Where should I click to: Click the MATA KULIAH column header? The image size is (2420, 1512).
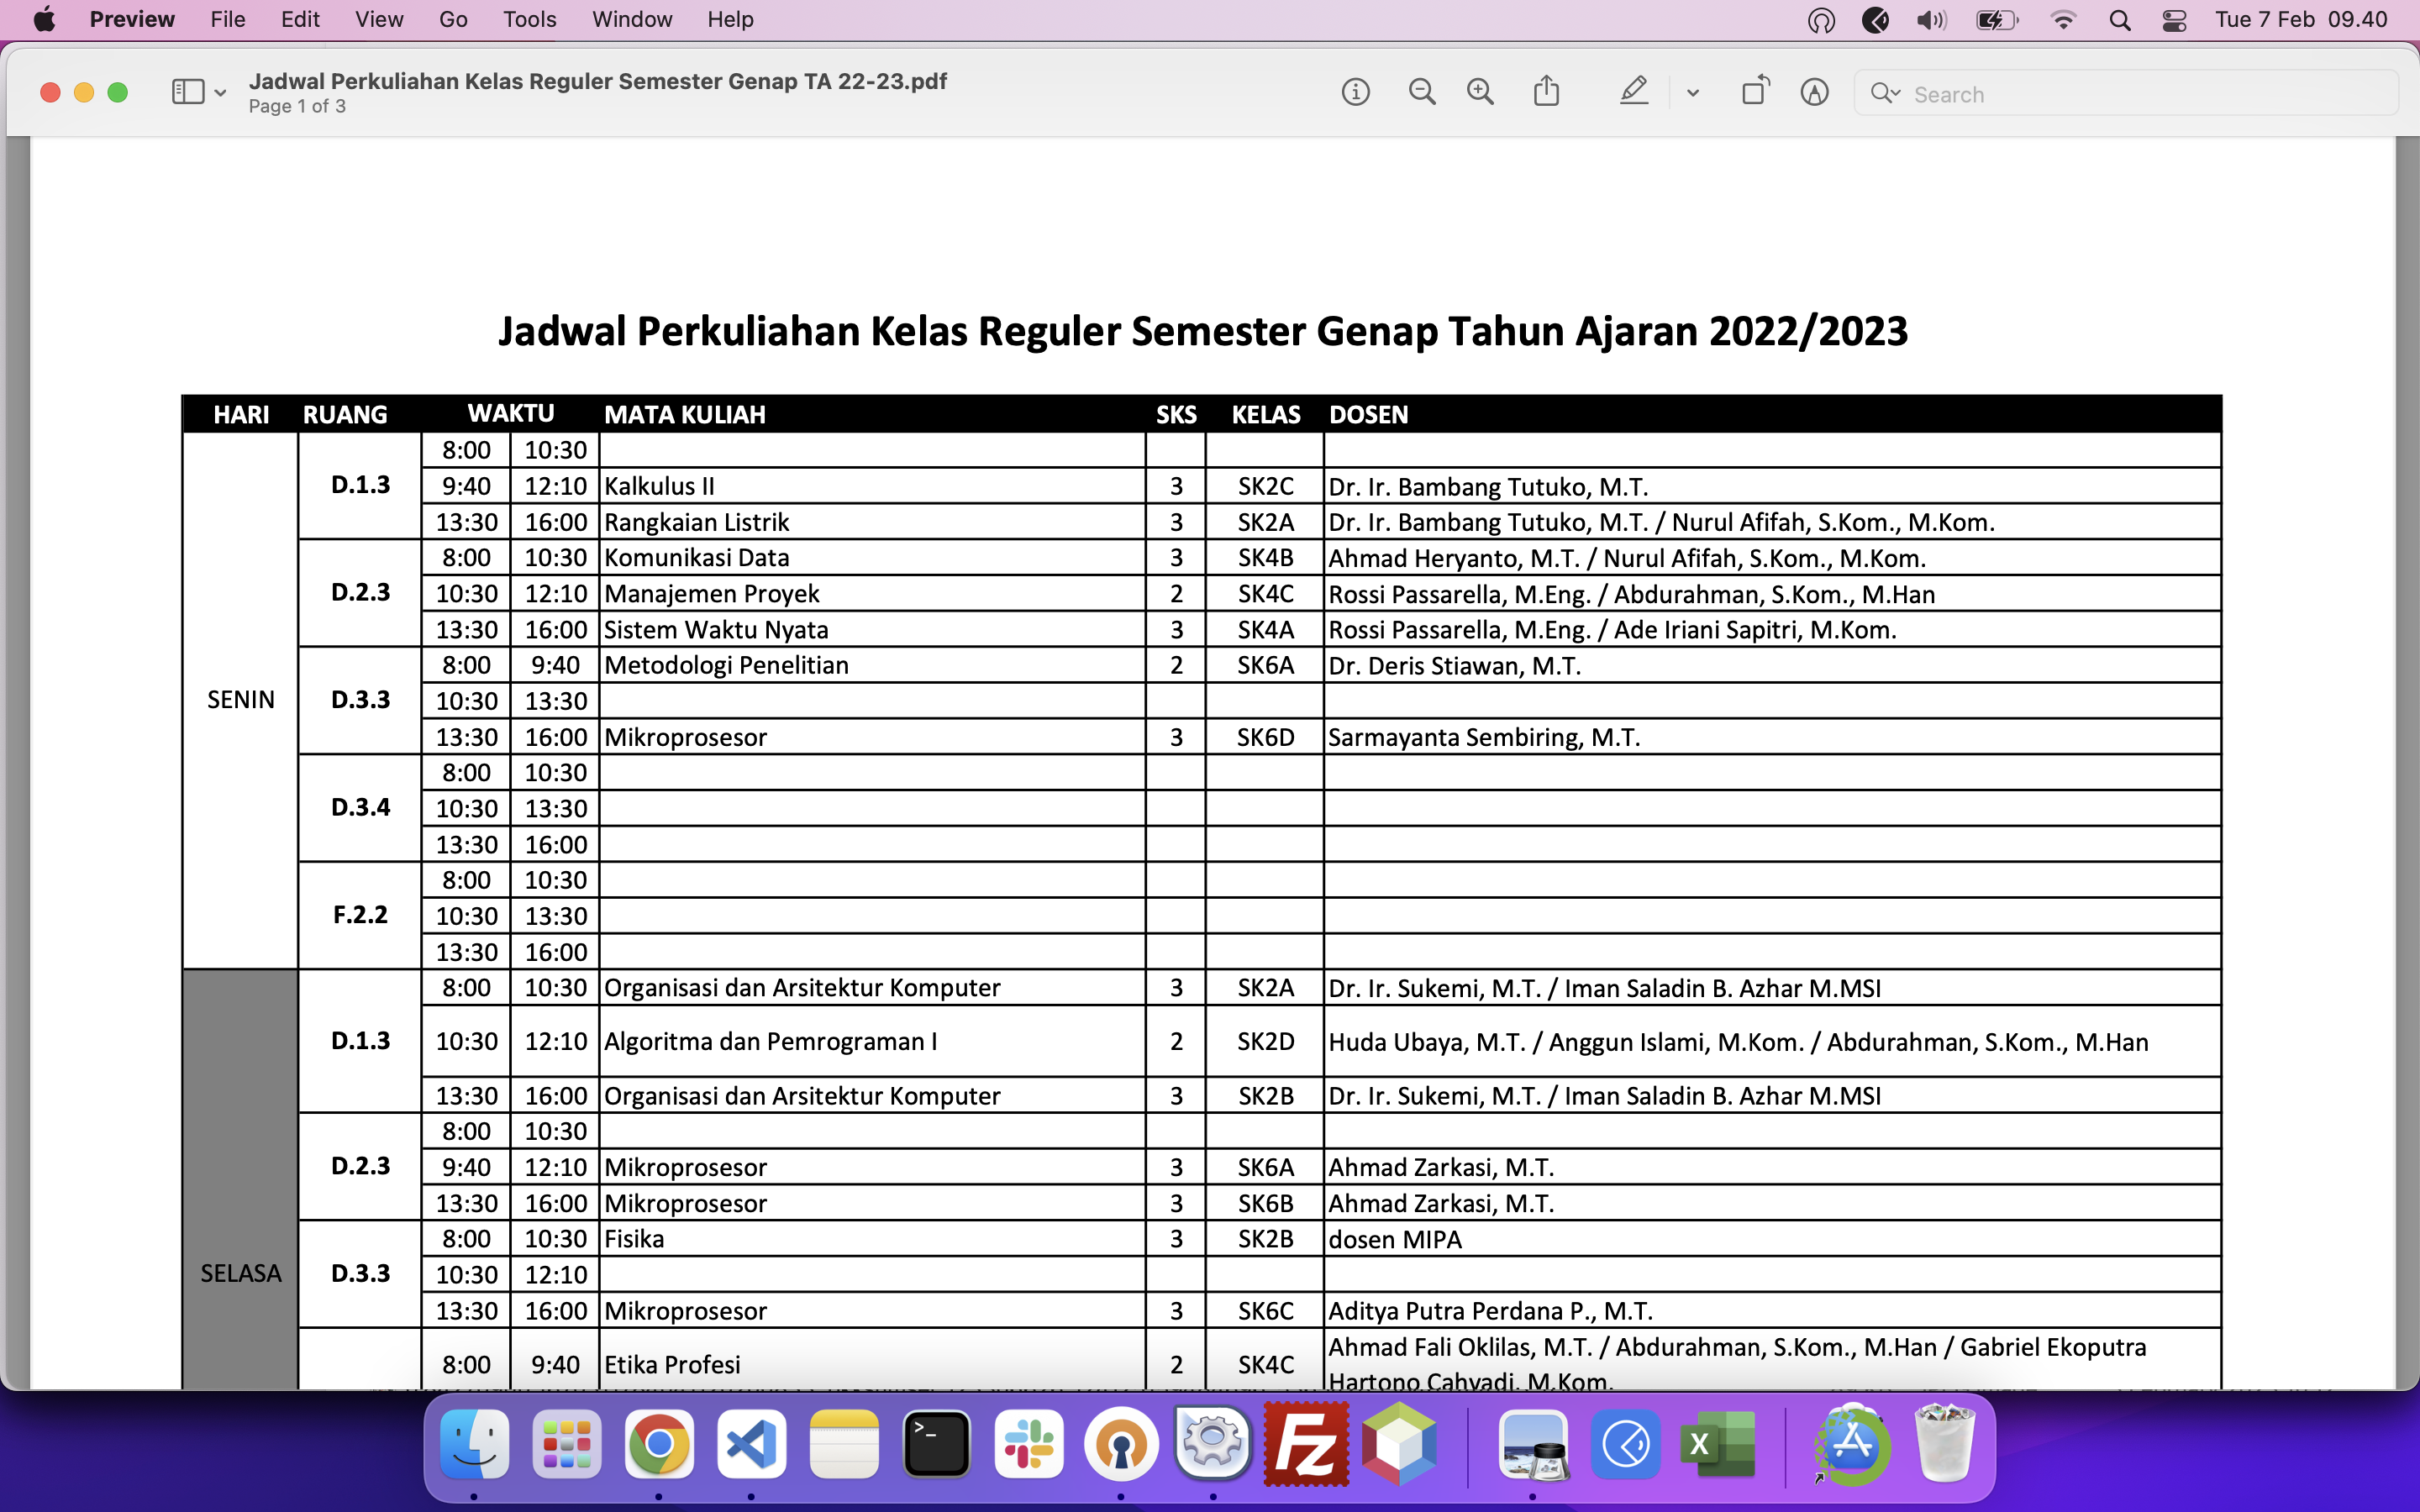coord(685,414)
